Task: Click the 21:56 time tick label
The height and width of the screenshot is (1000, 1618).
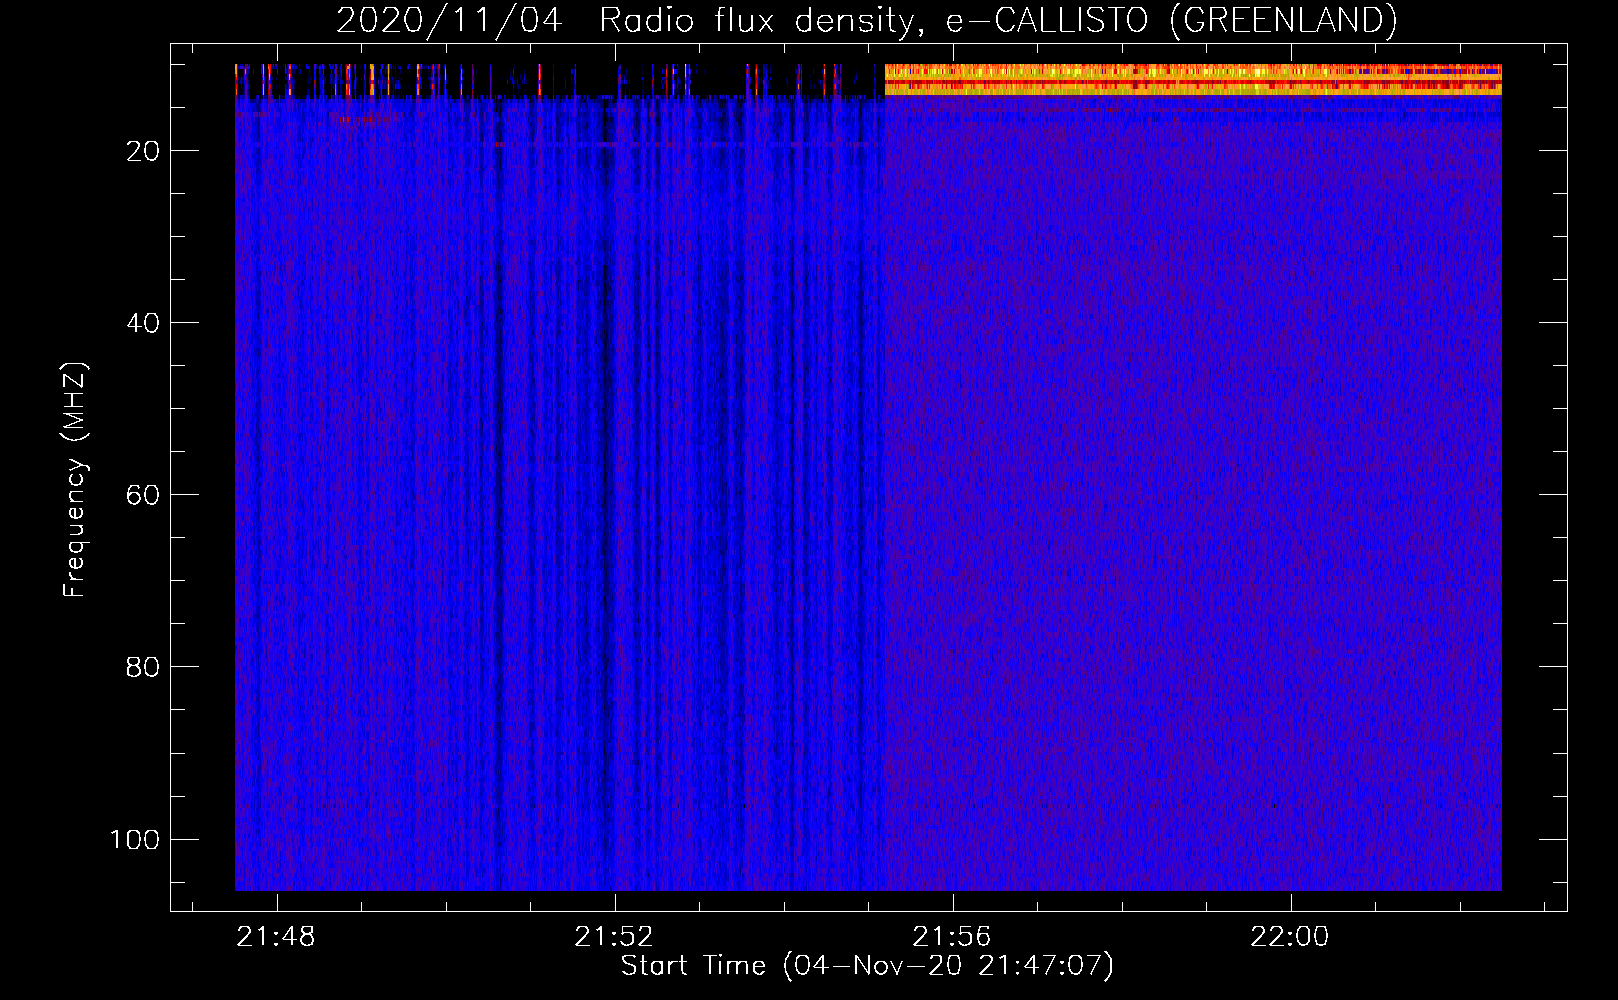Action: click(x=952, y=937)
